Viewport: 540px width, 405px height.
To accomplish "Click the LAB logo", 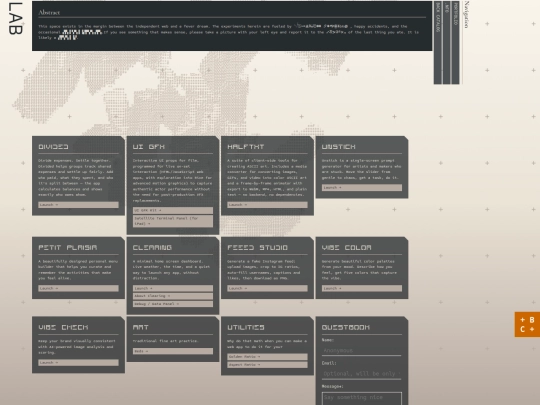I will pyautogui.click(x=15, y=18).
